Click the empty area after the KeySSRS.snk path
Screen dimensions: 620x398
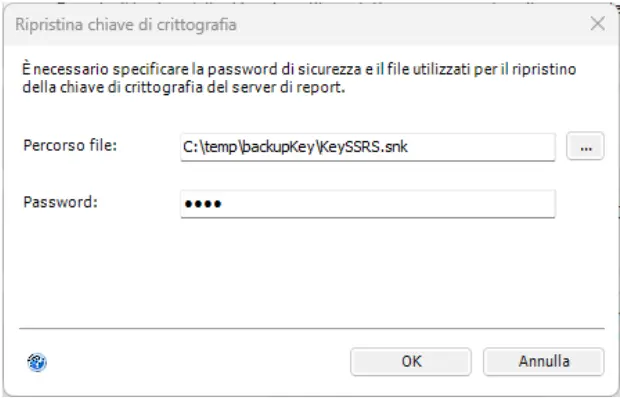click(x=480, y=147)
